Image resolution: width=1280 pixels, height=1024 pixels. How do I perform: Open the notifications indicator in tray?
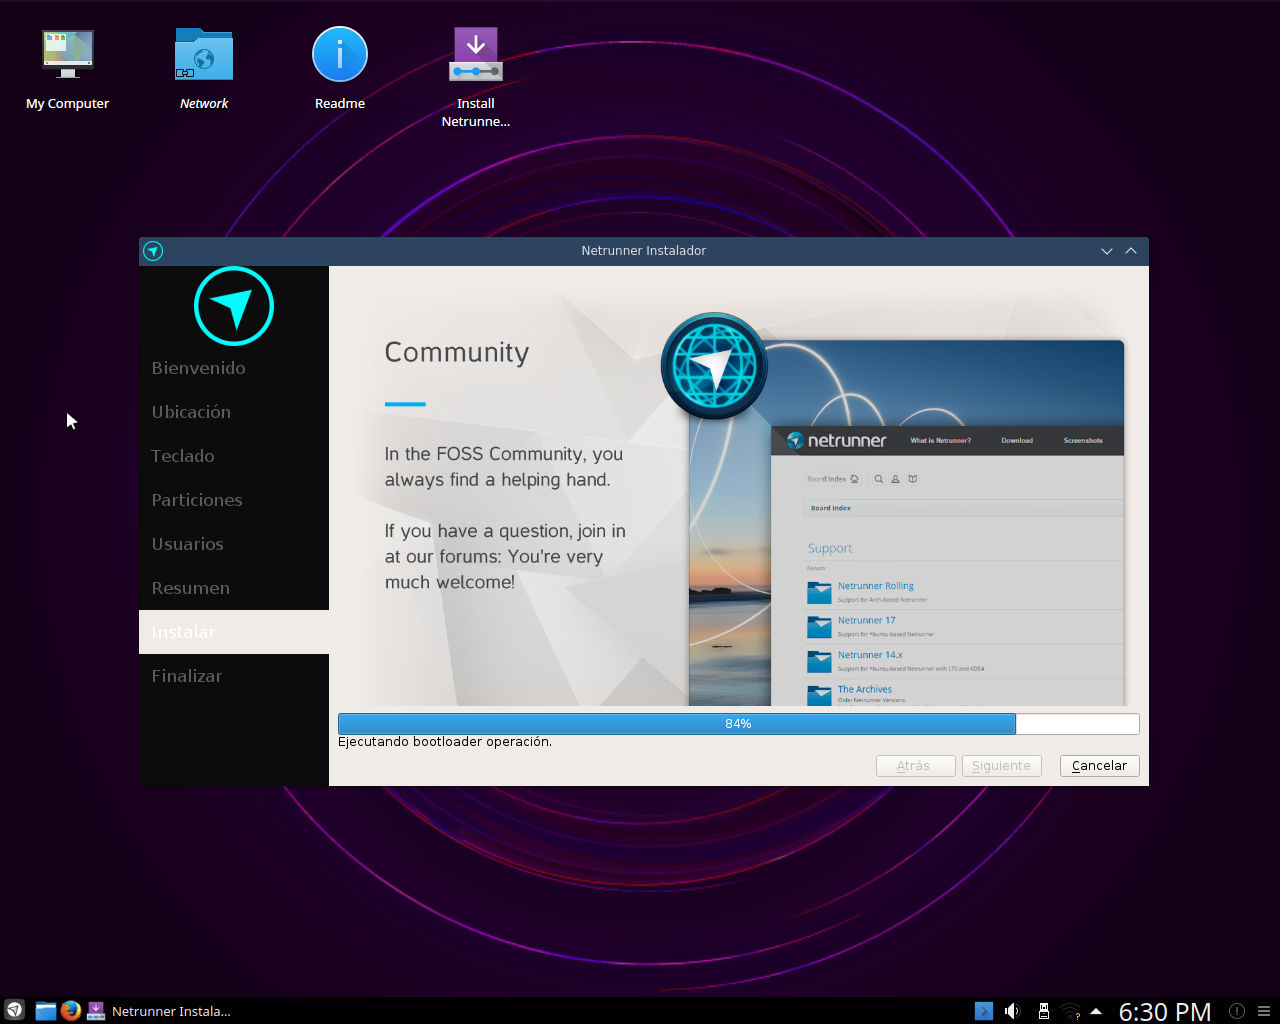pos(1237,1011)
